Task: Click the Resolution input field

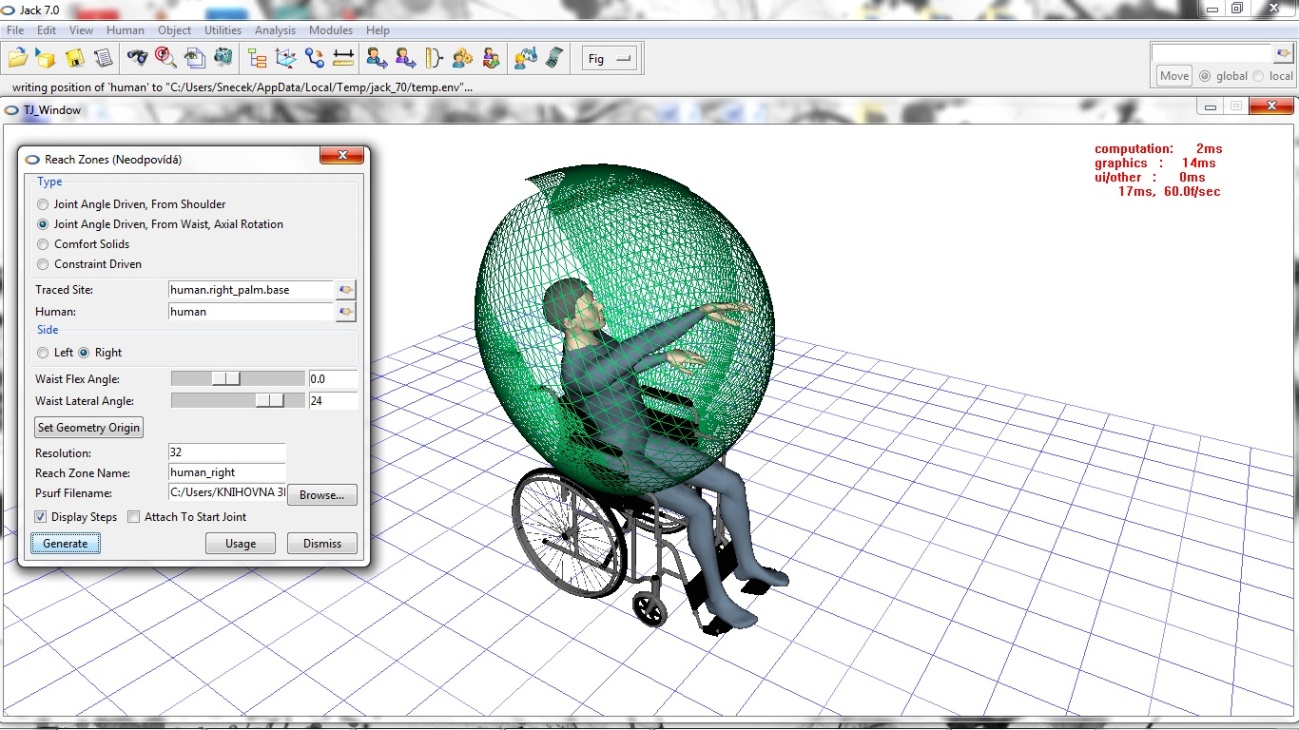Action: pos(227,453)
